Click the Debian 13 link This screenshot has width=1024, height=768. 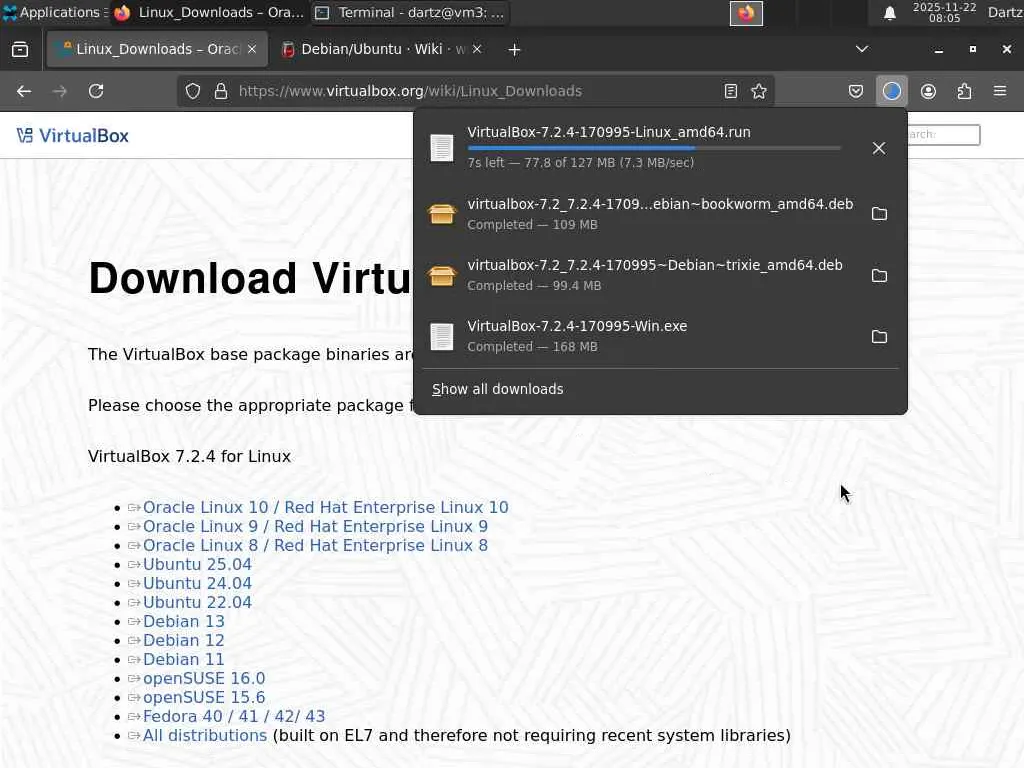click(x=184, y=621)
